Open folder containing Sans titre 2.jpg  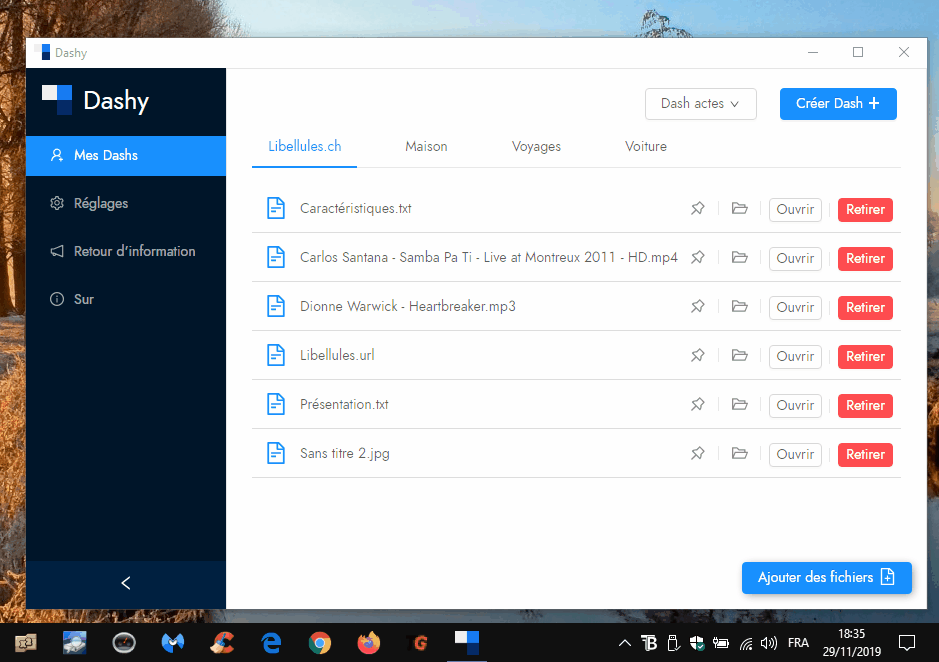(740, 454)
